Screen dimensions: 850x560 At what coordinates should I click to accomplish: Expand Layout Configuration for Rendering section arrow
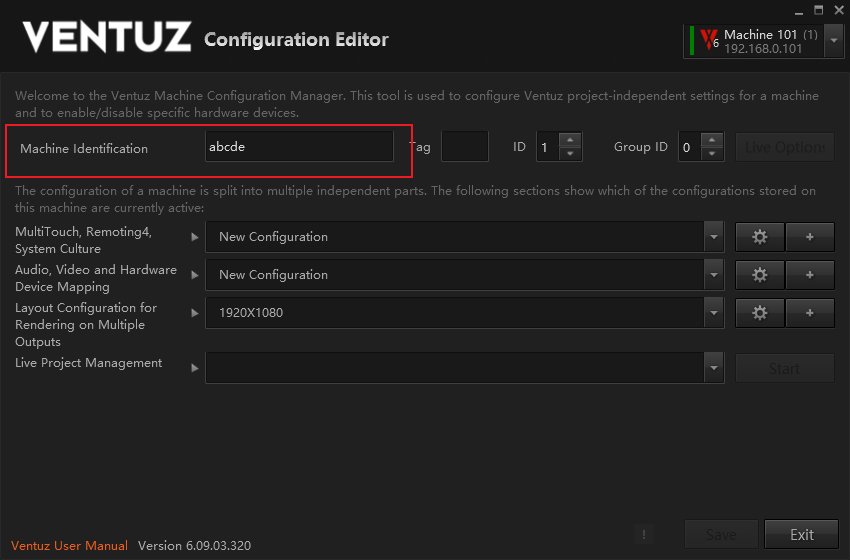click(195, 313)
